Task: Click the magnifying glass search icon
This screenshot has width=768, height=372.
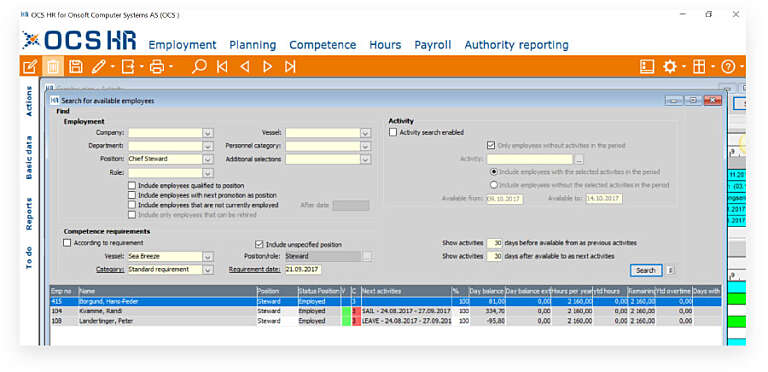Action: (199, 67)
